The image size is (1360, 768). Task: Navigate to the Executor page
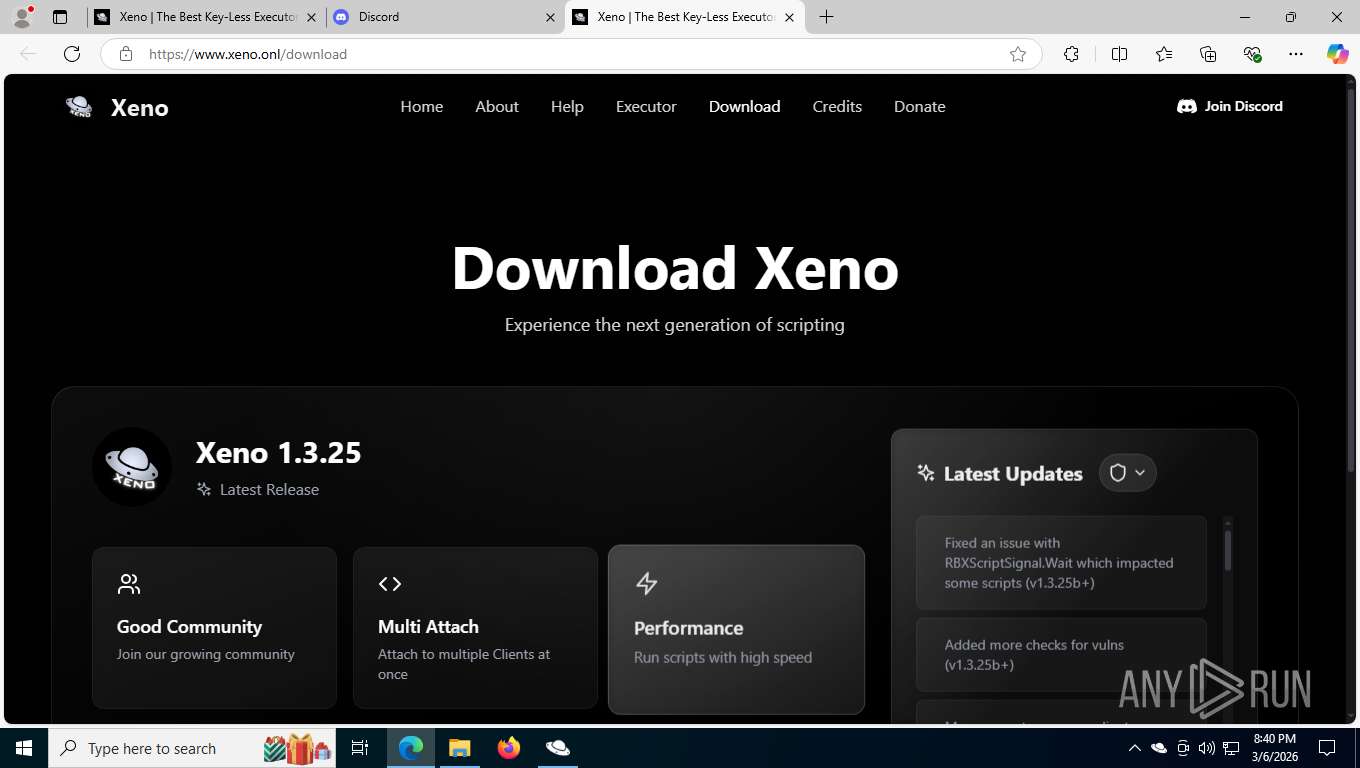[x=646, y=106]
